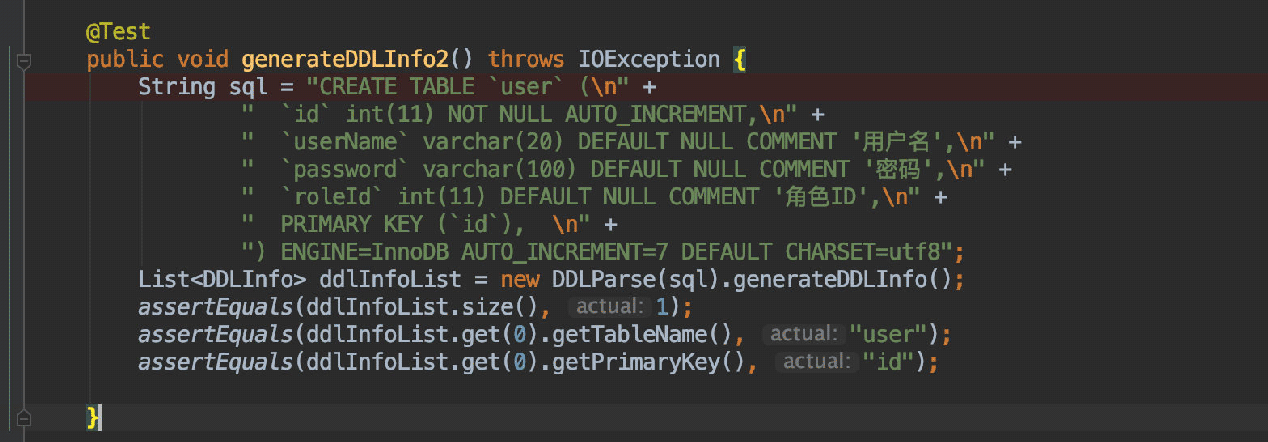Click the '用户名' comment text in the SQL
1268x442 pixels.
tap(904, 141)
